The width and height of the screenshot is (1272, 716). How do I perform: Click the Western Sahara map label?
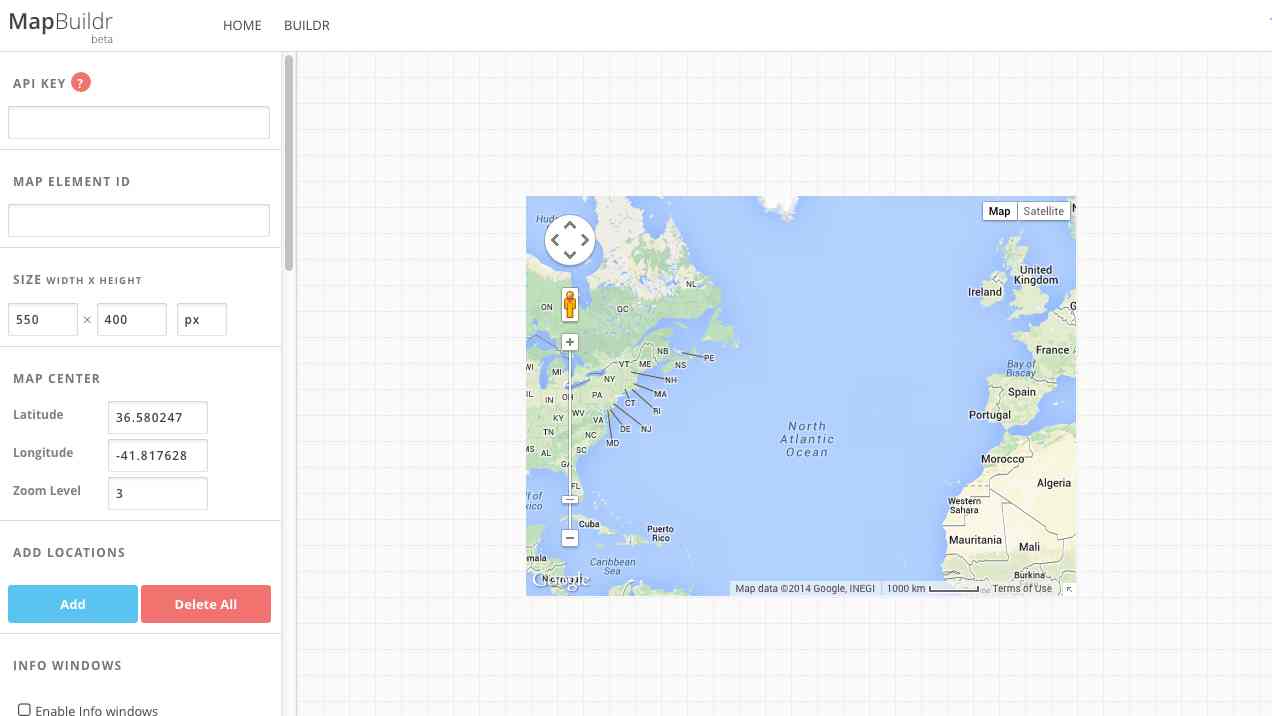point(964,505)
